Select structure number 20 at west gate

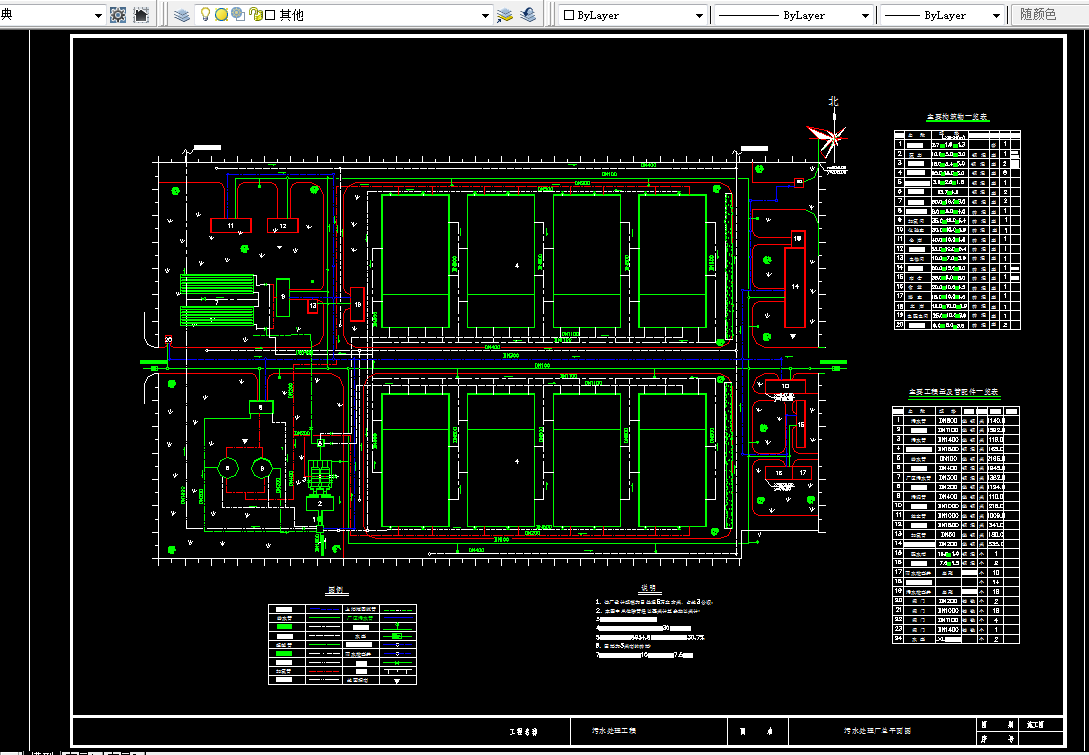click(x=168, y=340)
